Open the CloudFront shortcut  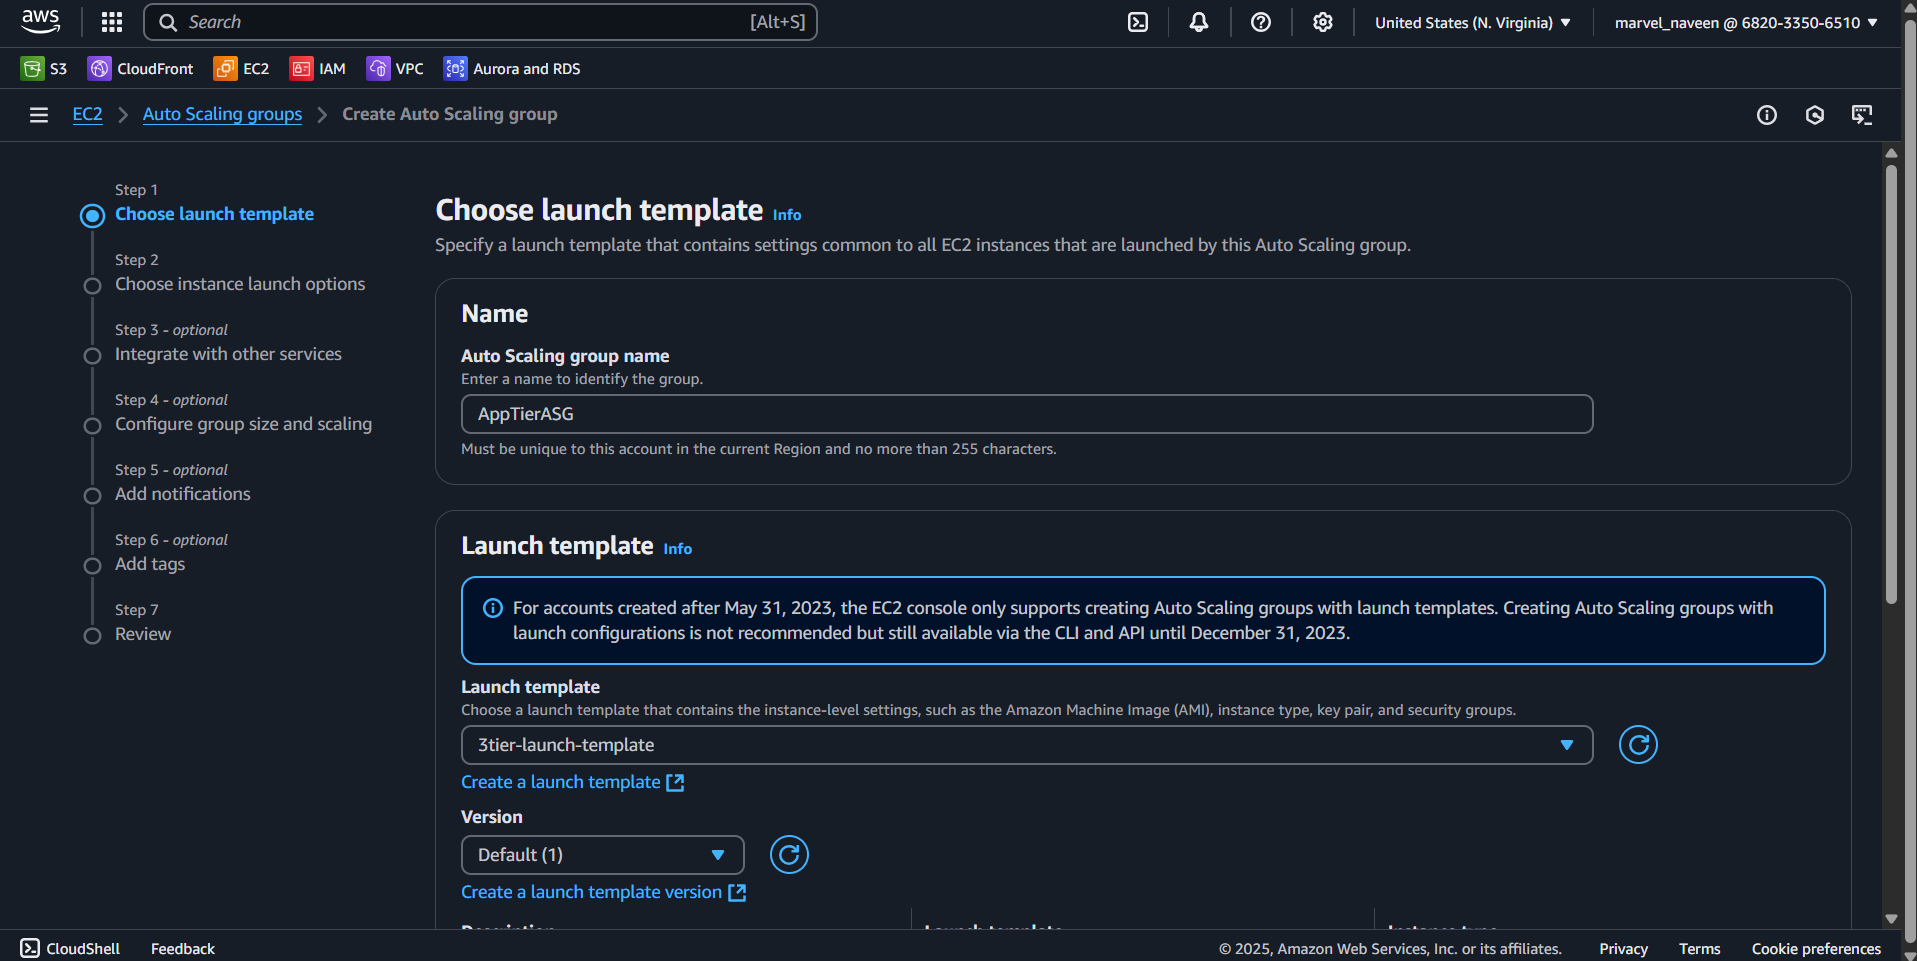[x=141, y=68]
